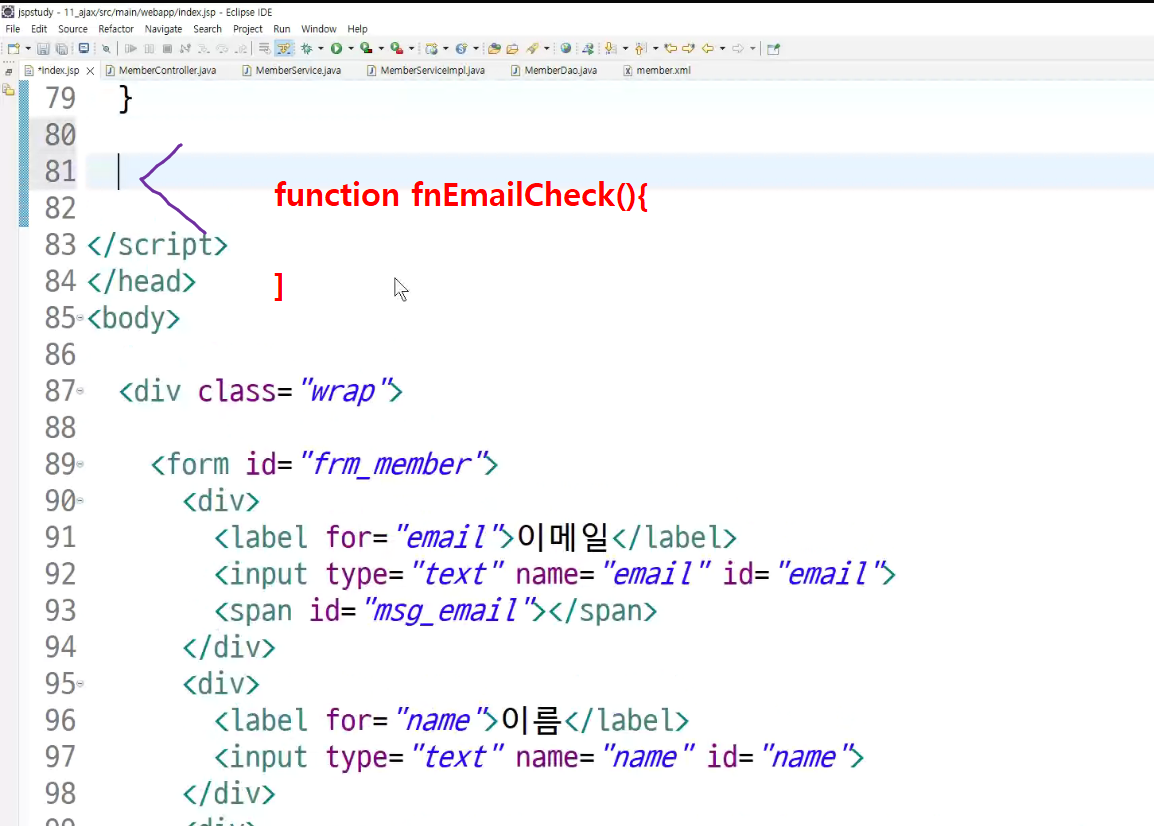Open the Project menu
Viewport: 1154px width, 826px height.
pos(248,29)
